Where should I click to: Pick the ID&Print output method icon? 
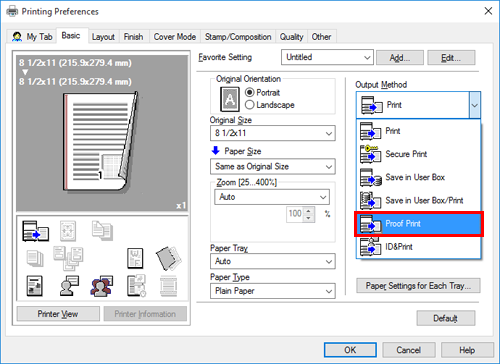370,246
